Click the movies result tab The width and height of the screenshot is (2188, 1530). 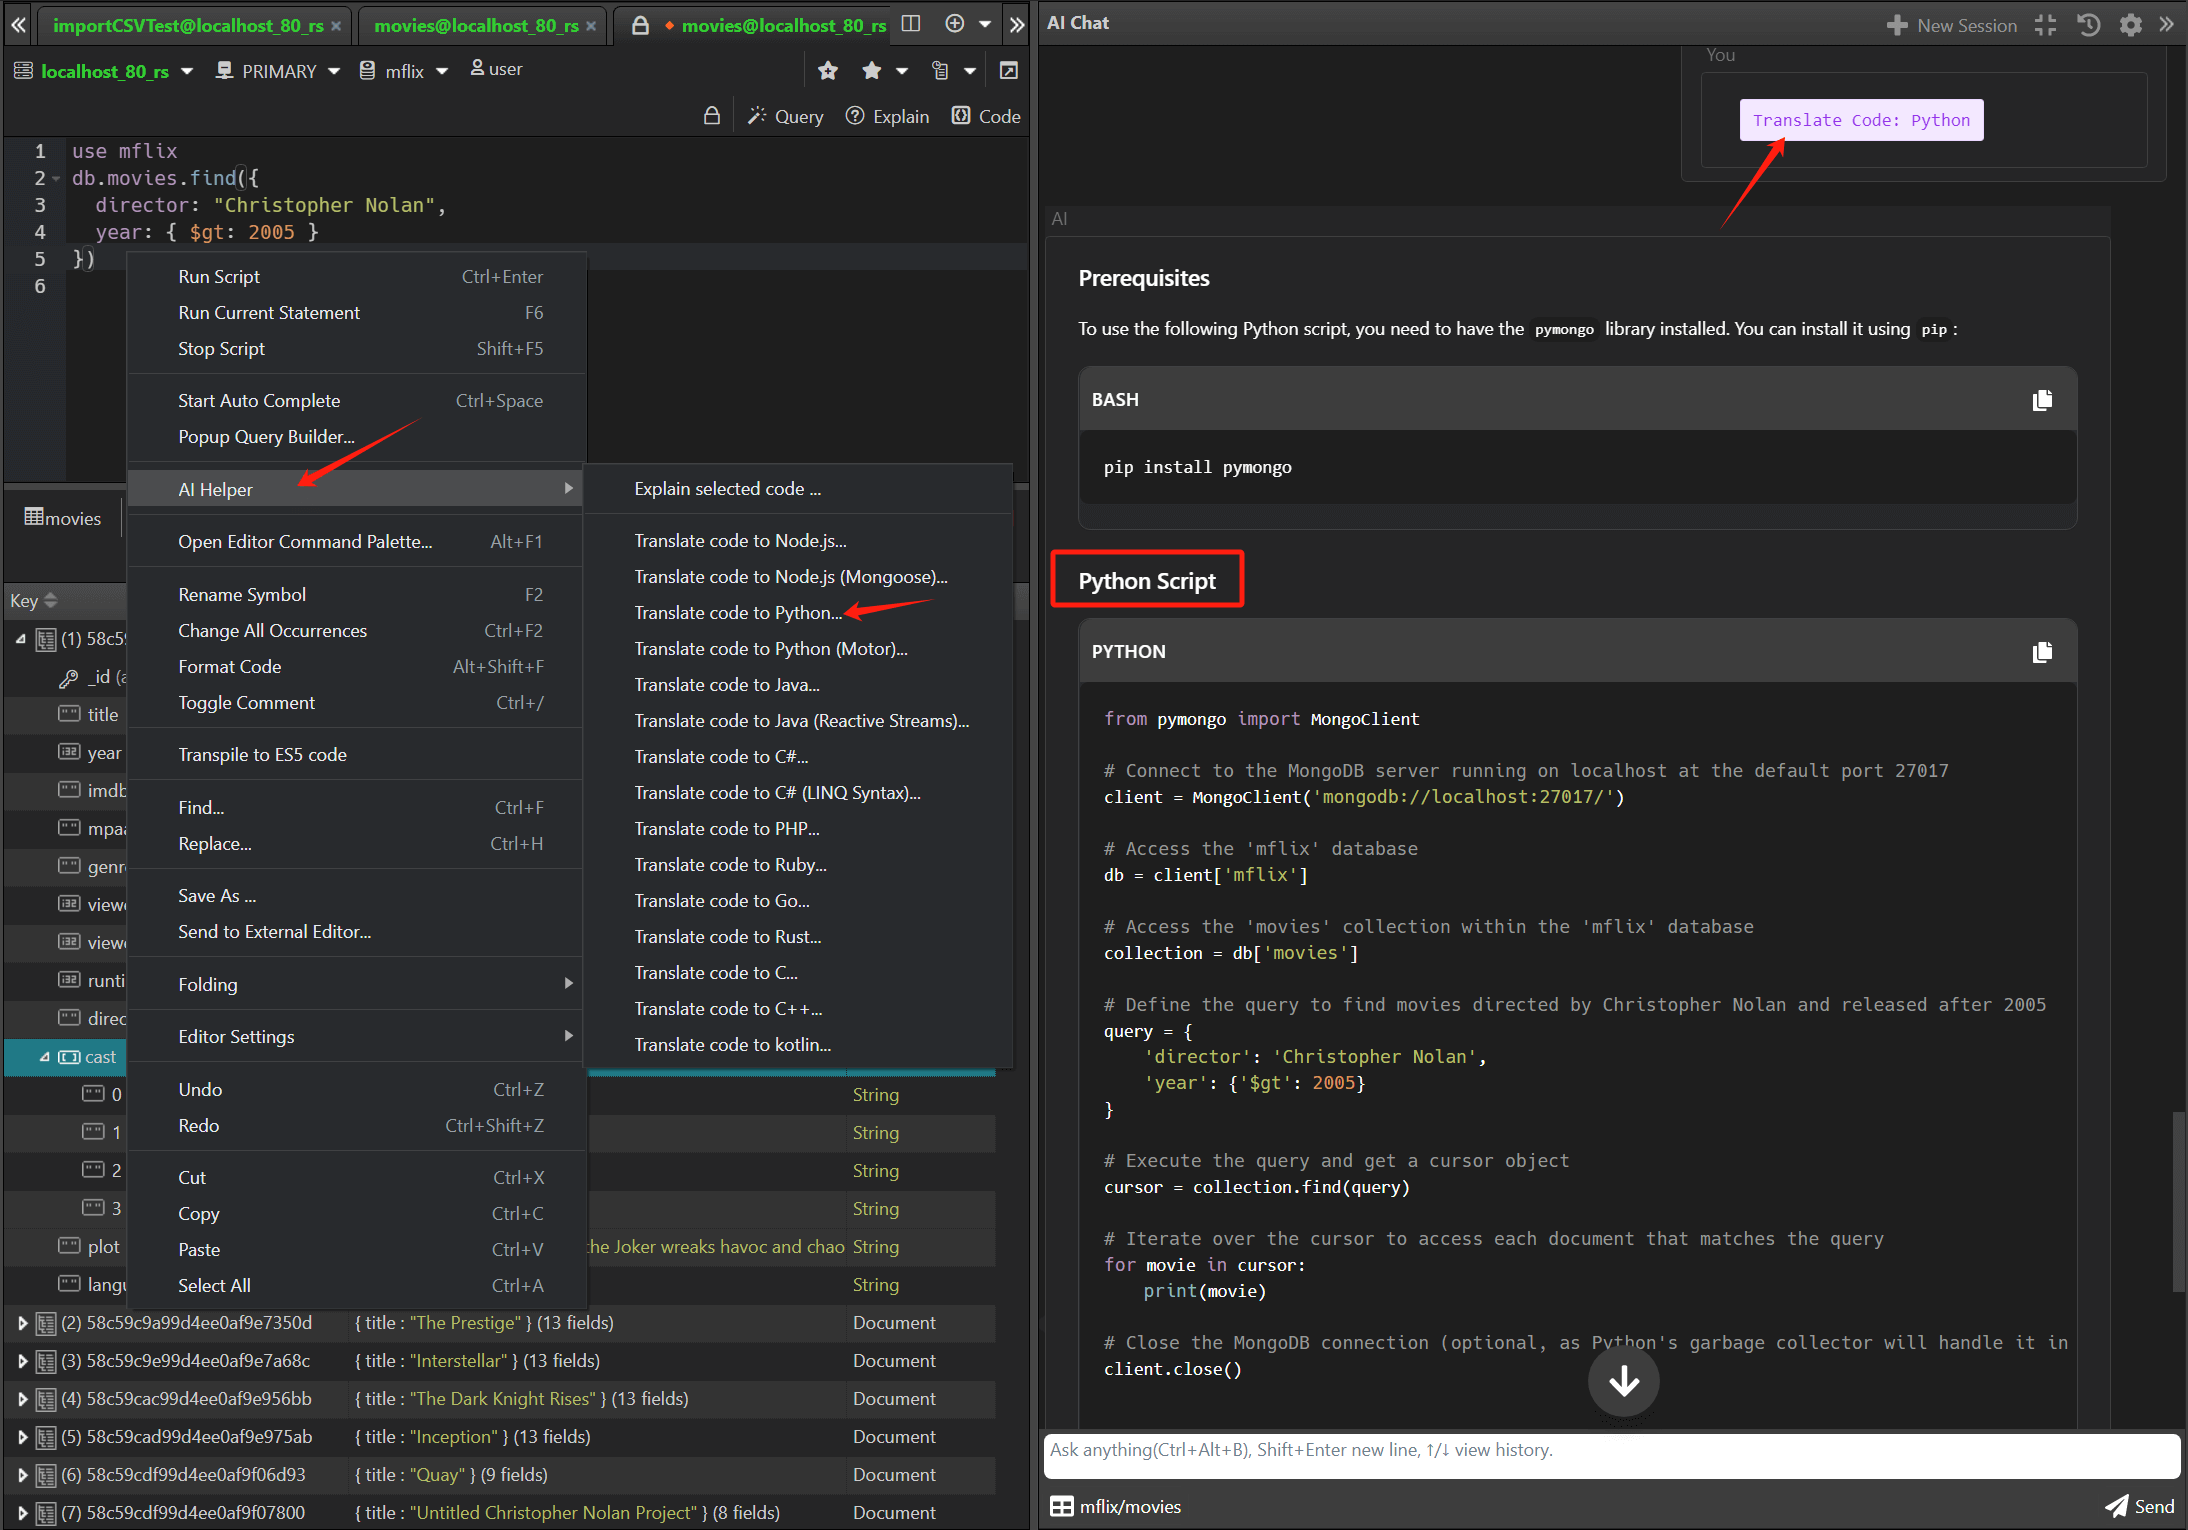[63, 518]
